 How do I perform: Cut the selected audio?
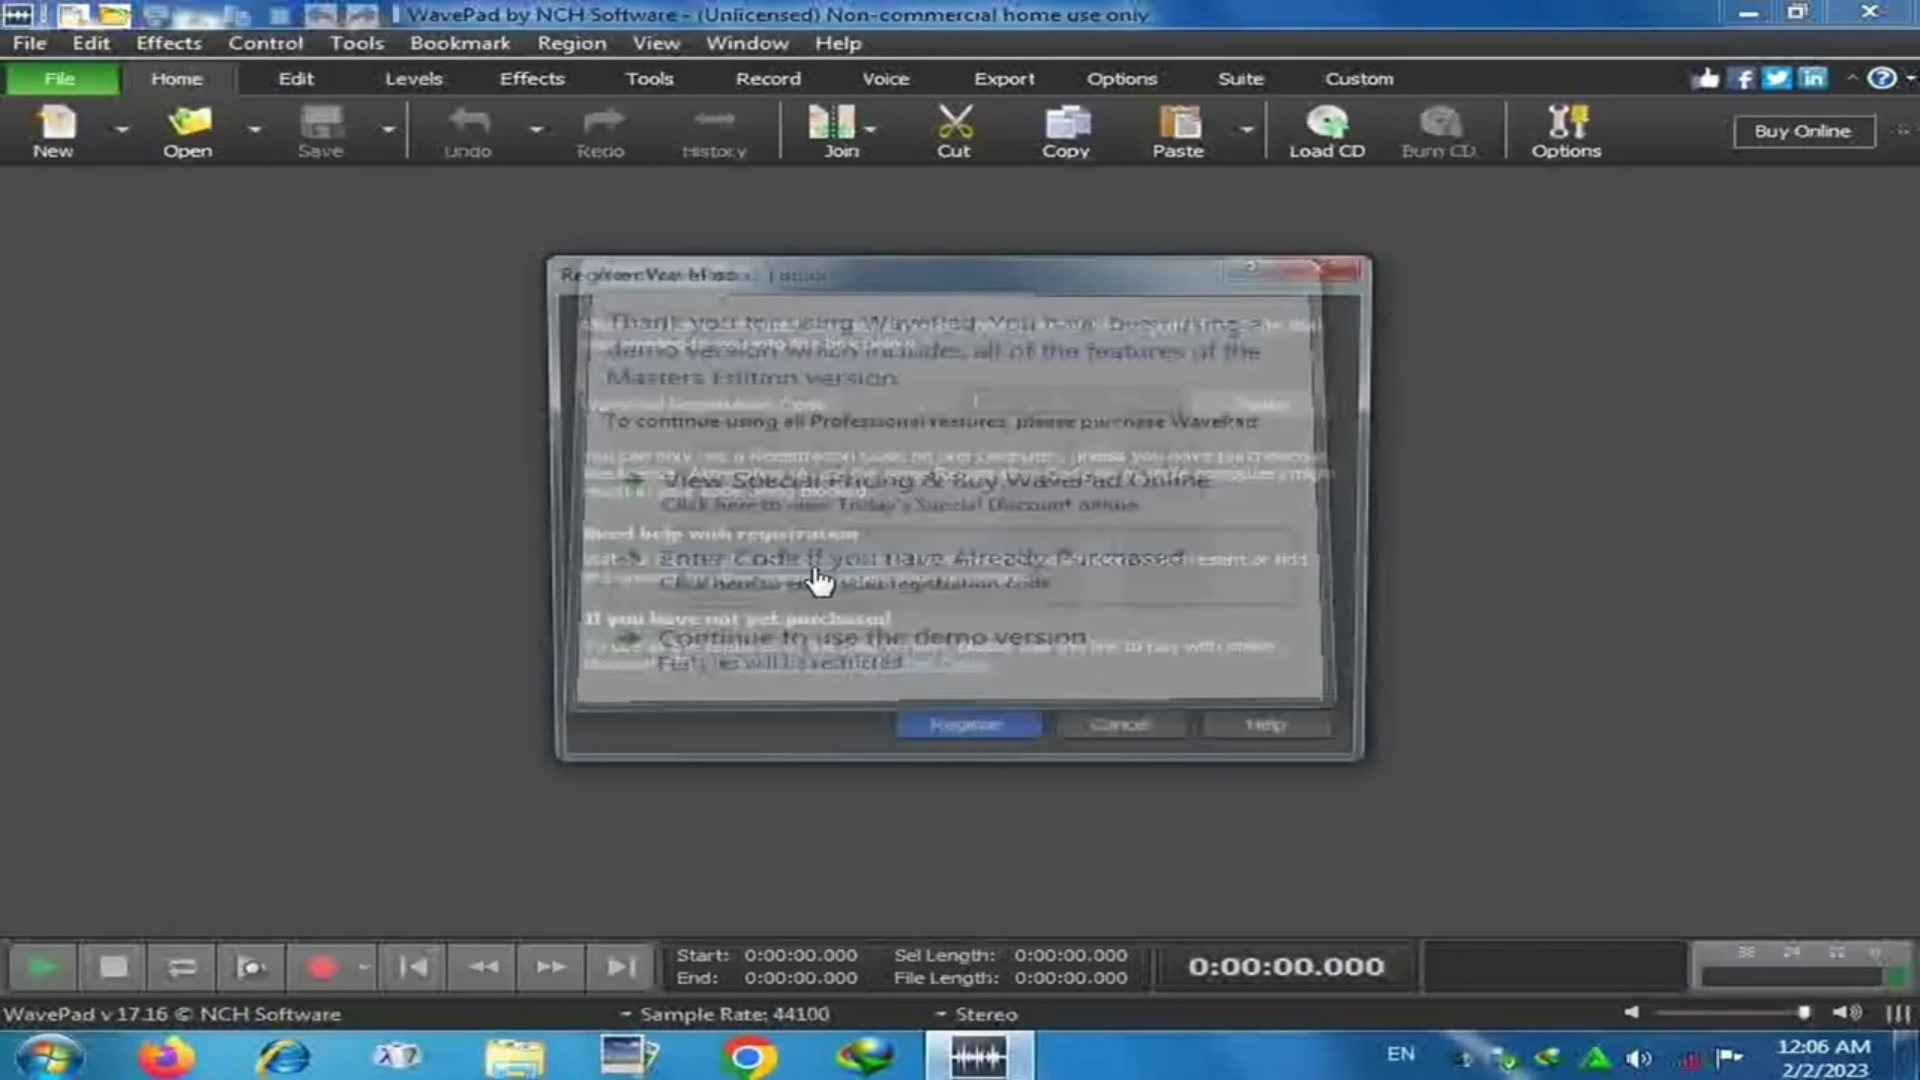(x=953, y=130)
